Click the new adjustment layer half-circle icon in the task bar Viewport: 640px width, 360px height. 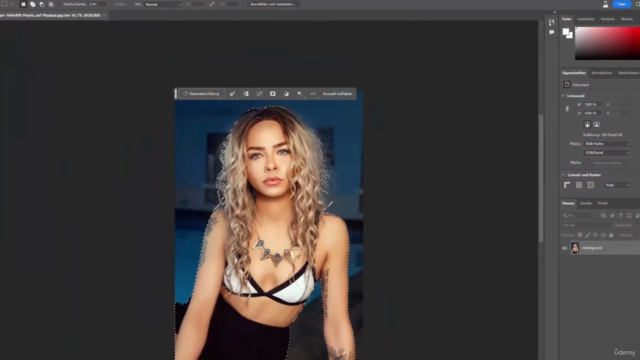tap(286, 94)
